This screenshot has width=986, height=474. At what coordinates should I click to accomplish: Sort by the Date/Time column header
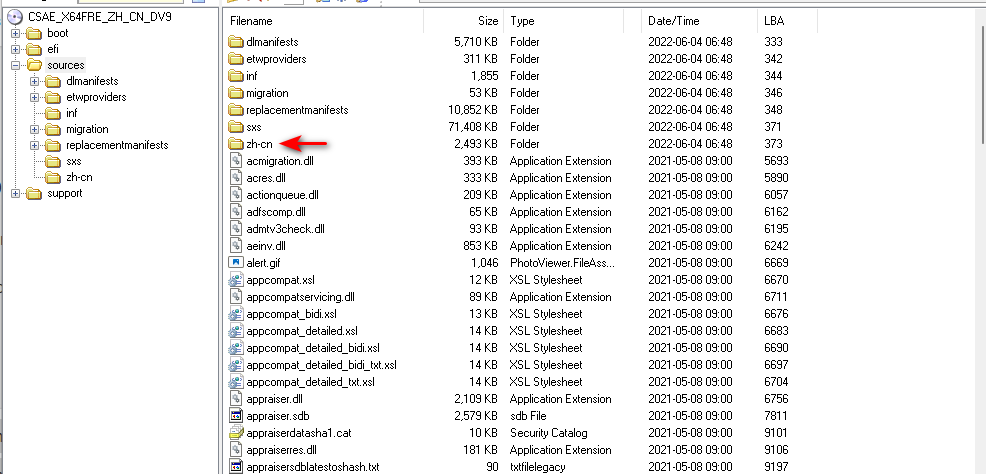(x=699, y=21)
